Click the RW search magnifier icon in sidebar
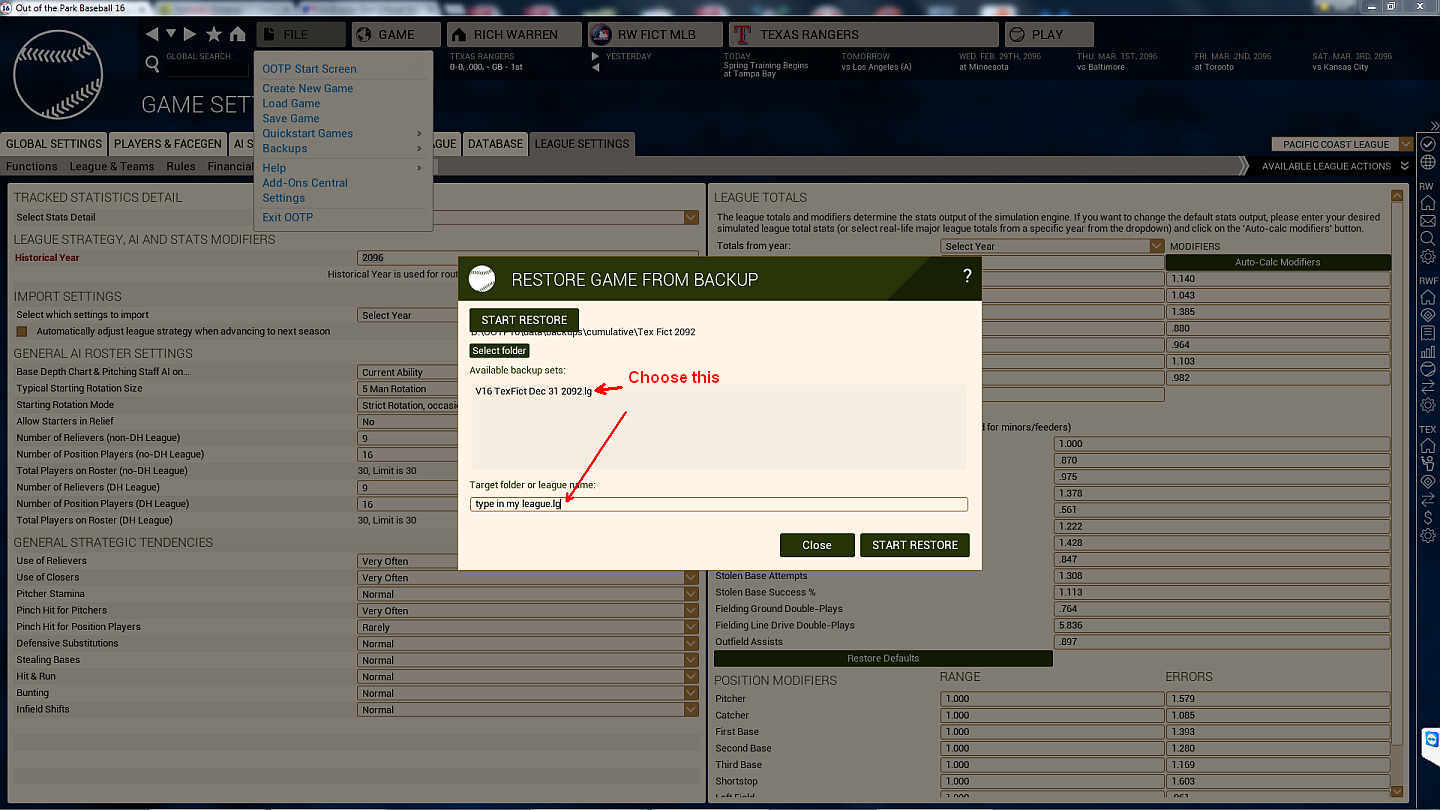This screenshot has height=810, width=1440. coord(1428,239)
